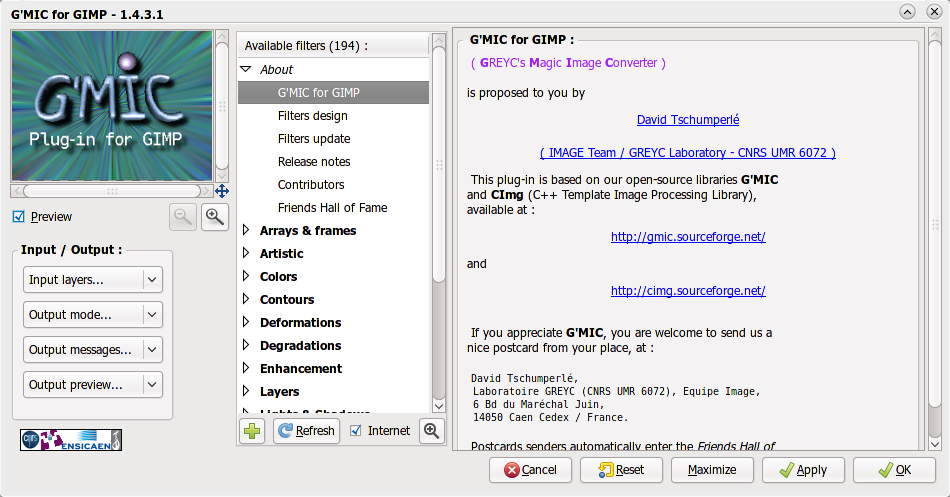Click the magnifier button next to Internet
Image resolution: width=950 pixels, height=497 pixels.
point(431,431)
